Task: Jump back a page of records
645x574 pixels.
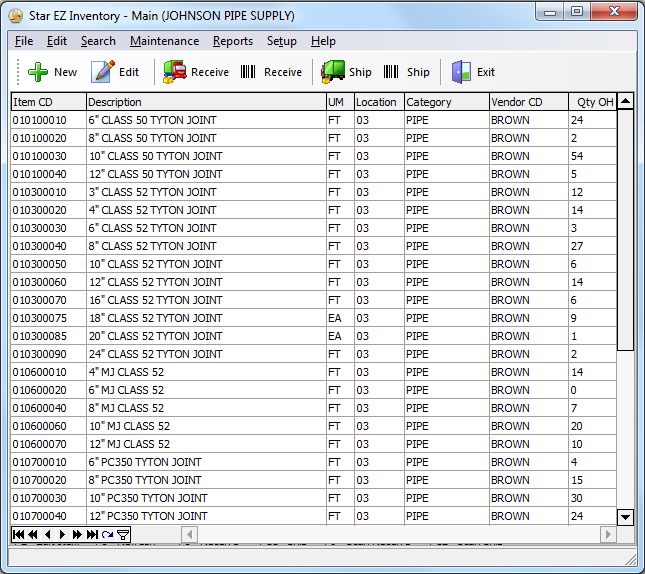Action: [x=33, y=534]
